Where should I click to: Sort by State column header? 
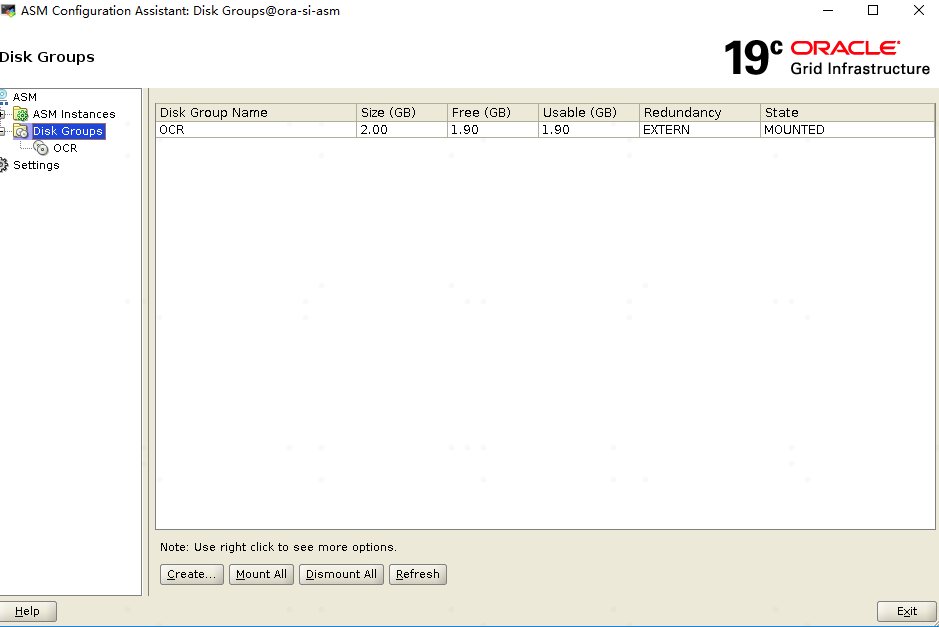847,113
